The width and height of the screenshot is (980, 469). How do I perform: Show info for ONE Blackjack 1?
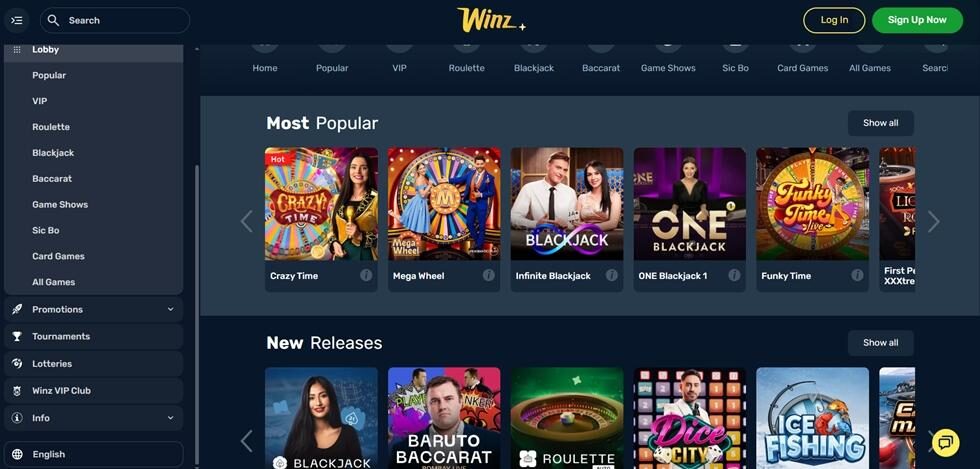coord(734,275)
